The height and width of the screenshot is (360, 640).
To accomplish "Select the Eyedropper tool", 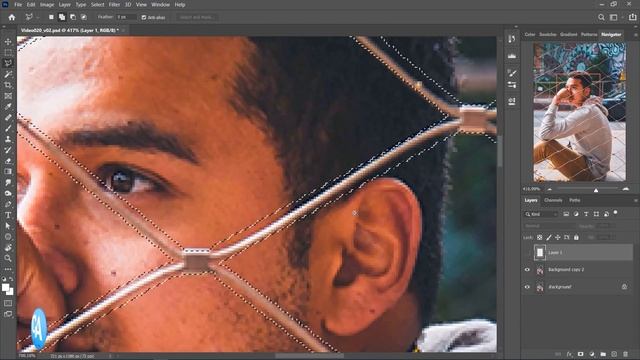I will pos(8,107).
